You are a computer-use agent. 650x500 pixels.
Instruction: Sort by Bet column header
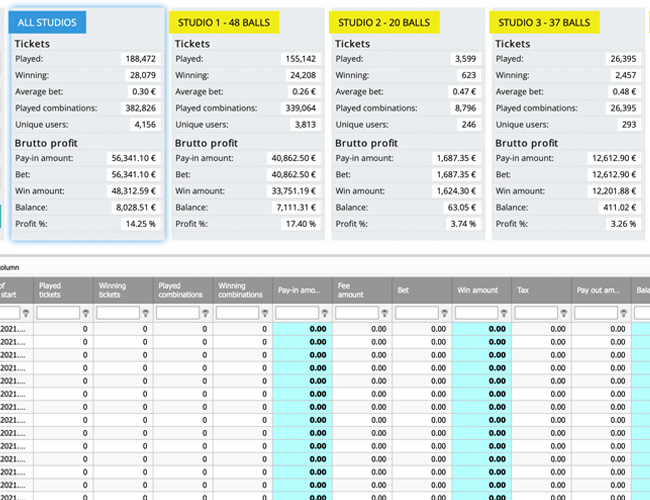pos(422,290)
